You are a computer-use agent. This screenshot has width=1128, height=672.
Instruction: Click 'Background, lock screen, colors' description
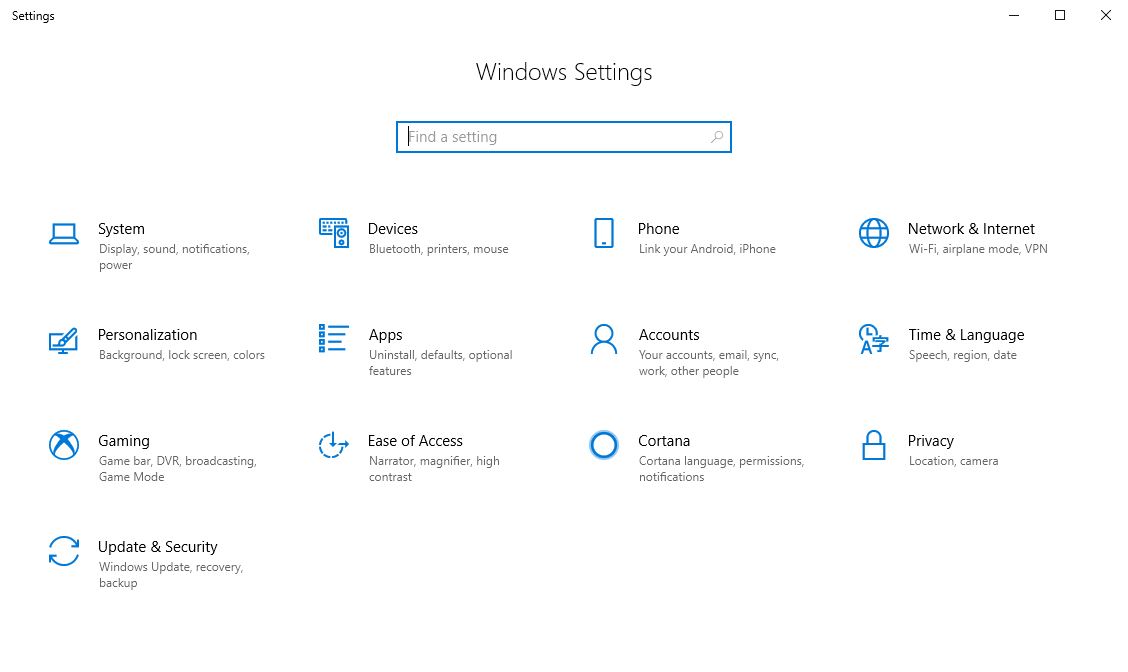tap(182, 355)
